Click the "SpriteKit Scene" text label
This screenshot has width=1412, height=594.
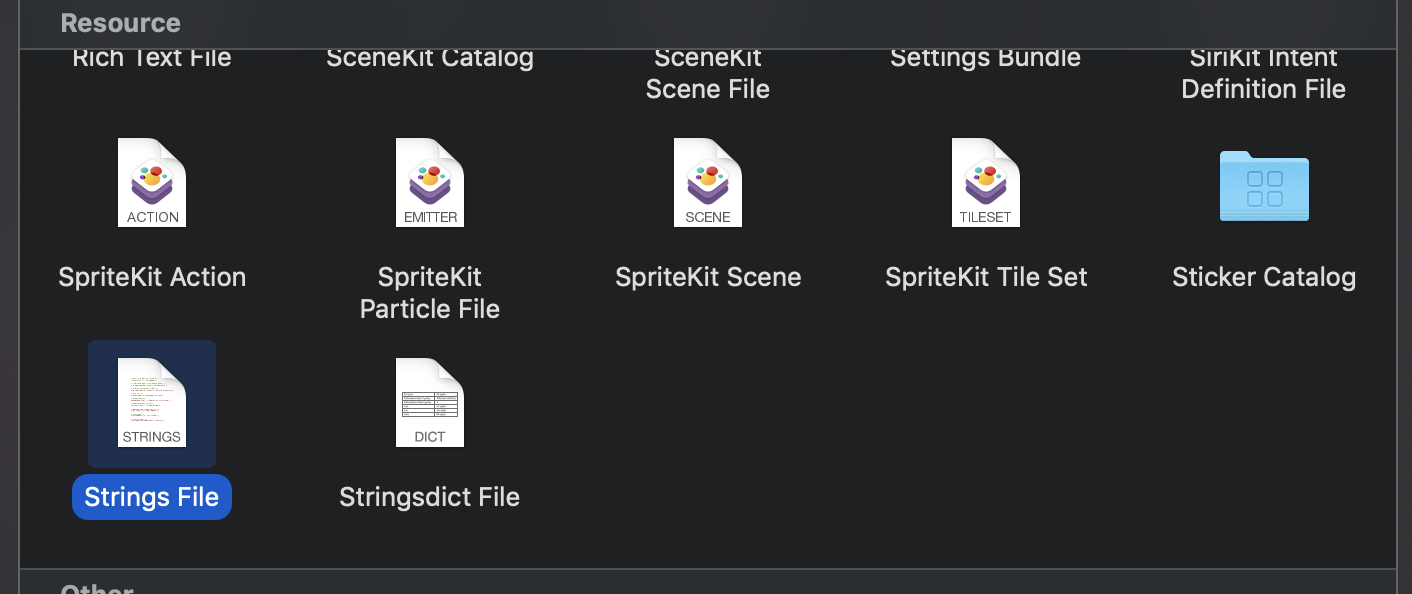click(708, 277)
